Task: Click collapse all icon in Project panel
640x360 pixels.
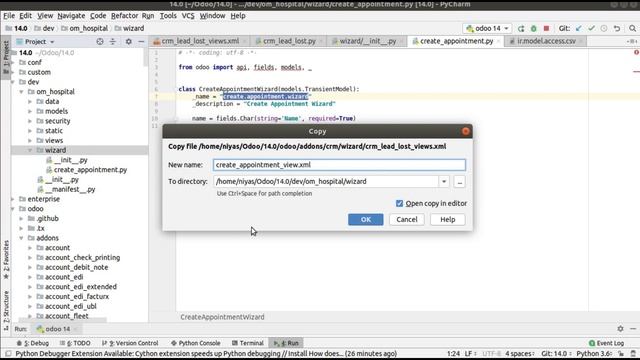Action: click(x=113, y=42)
